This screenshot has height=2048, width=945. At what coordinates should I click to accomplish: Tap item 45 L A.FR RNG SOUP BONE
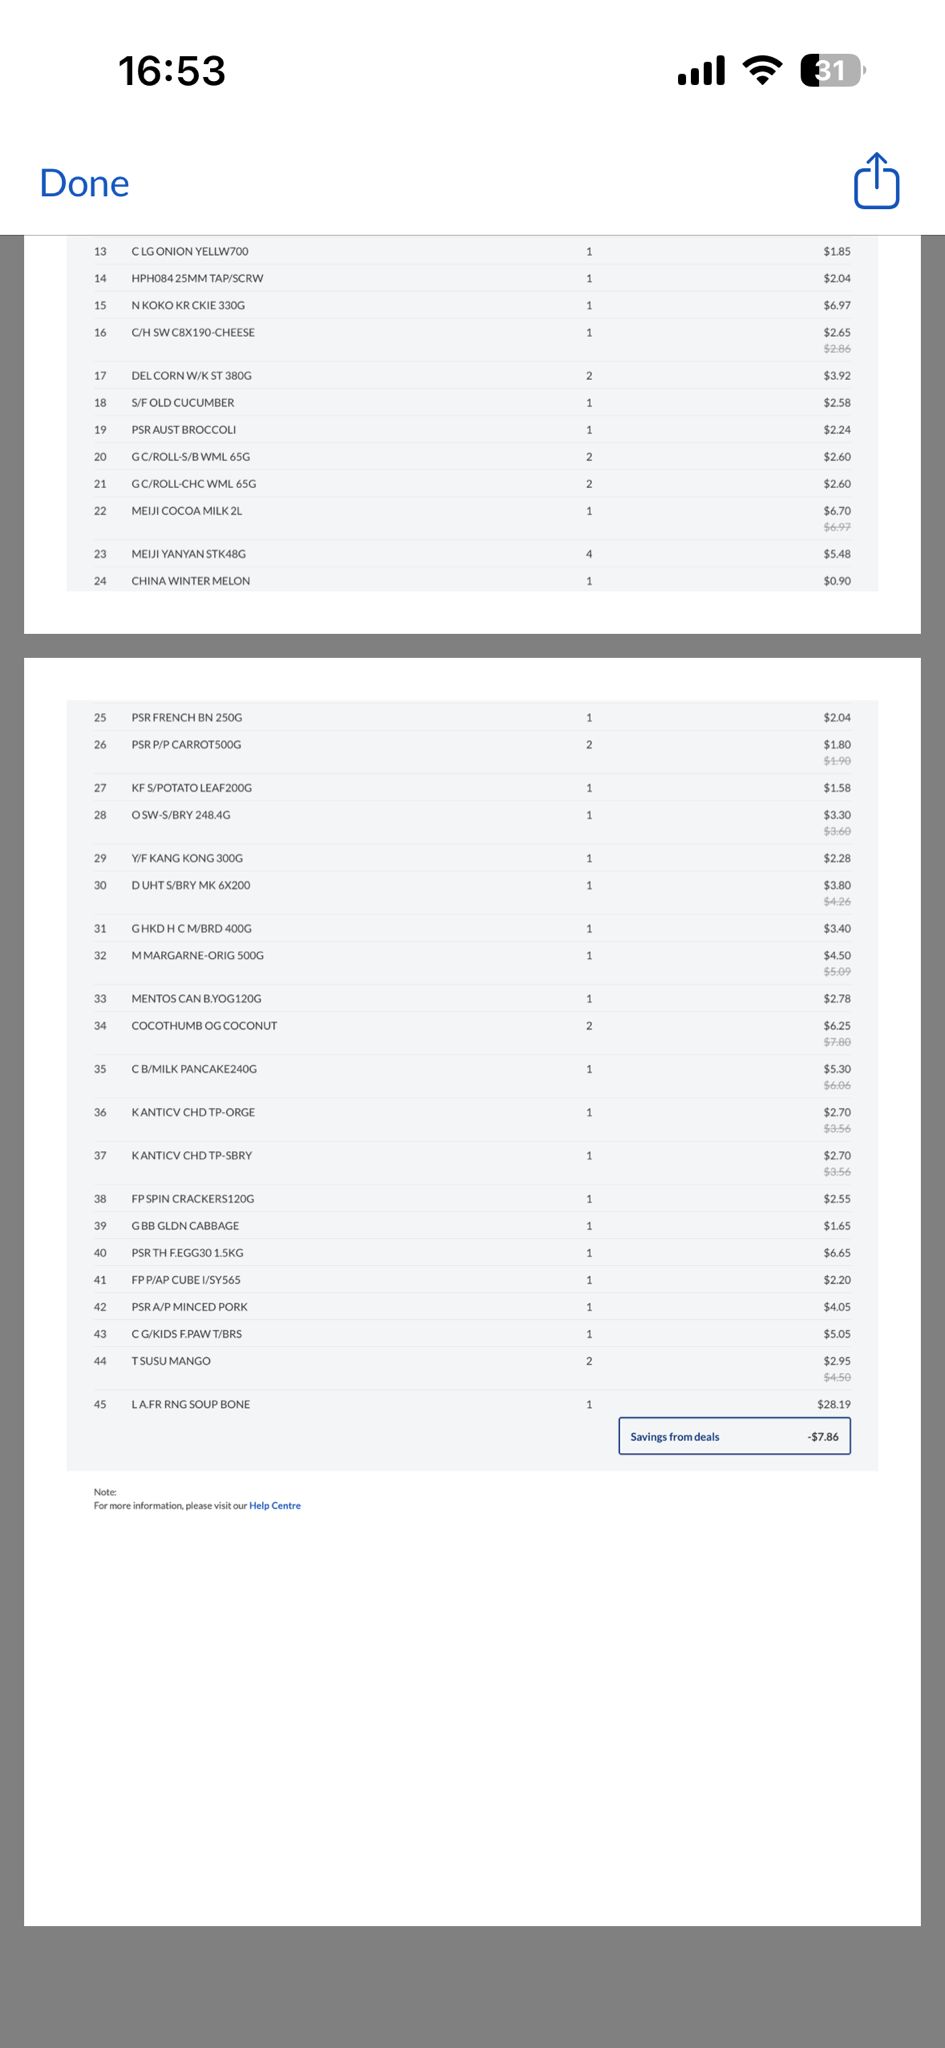coord(191,1404)
